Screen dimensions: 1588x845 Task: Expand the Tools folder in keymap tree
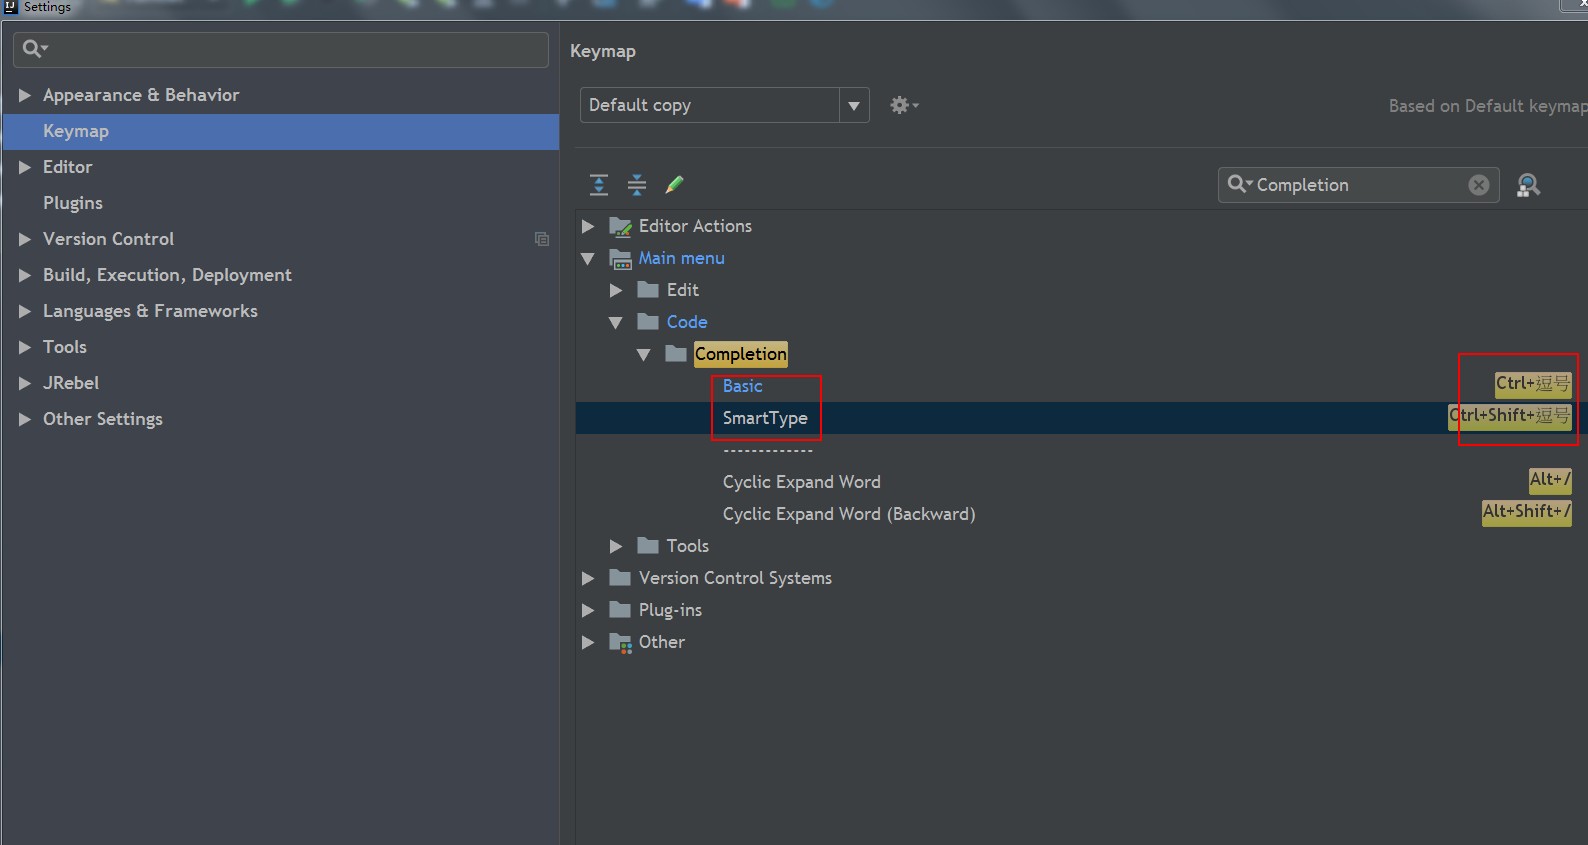click(616, 547)
